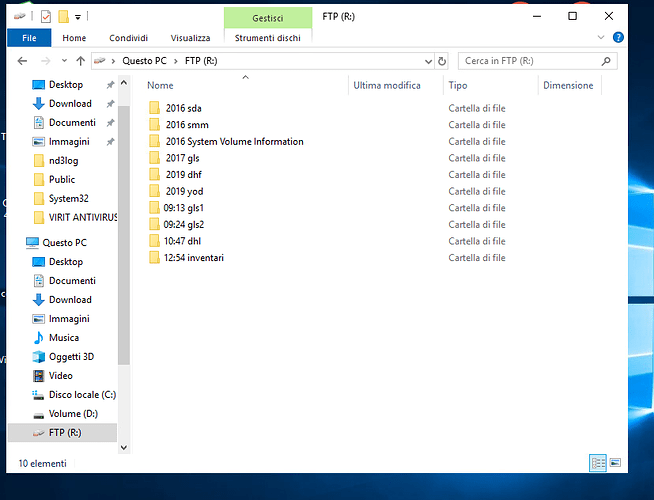Click the search magnifier icon
Screen dimensions: 654x500
[606, 61]
